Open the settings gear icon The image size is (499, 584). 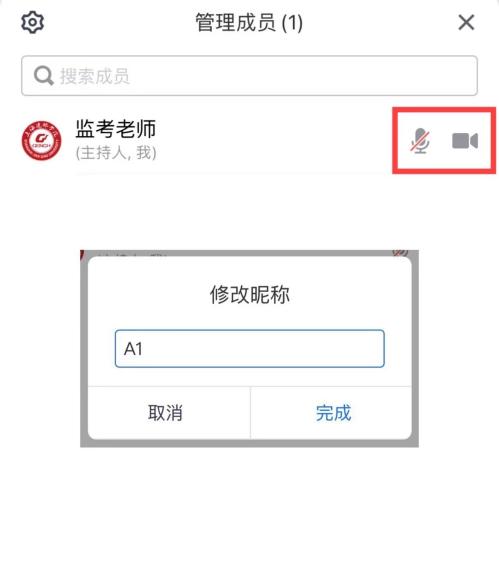click(32, 22)
